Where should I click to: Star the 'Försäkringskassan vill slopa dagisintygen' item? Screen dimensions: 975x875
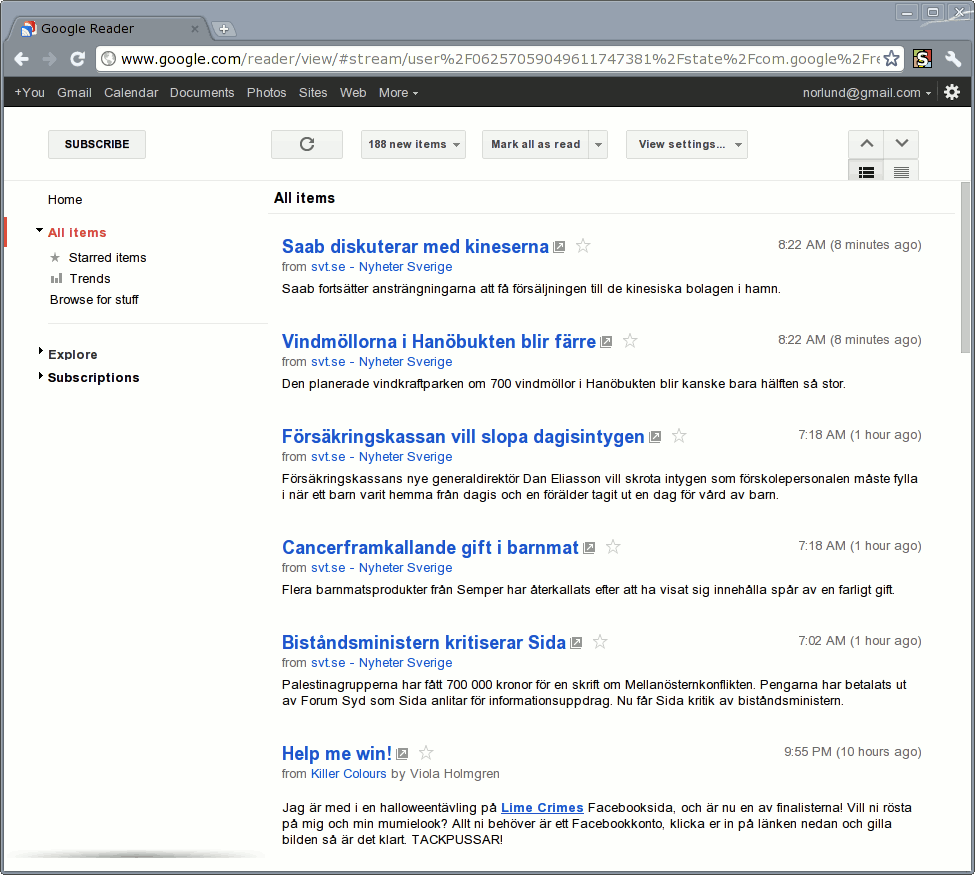pyautogui.click(x=679, y=436)
